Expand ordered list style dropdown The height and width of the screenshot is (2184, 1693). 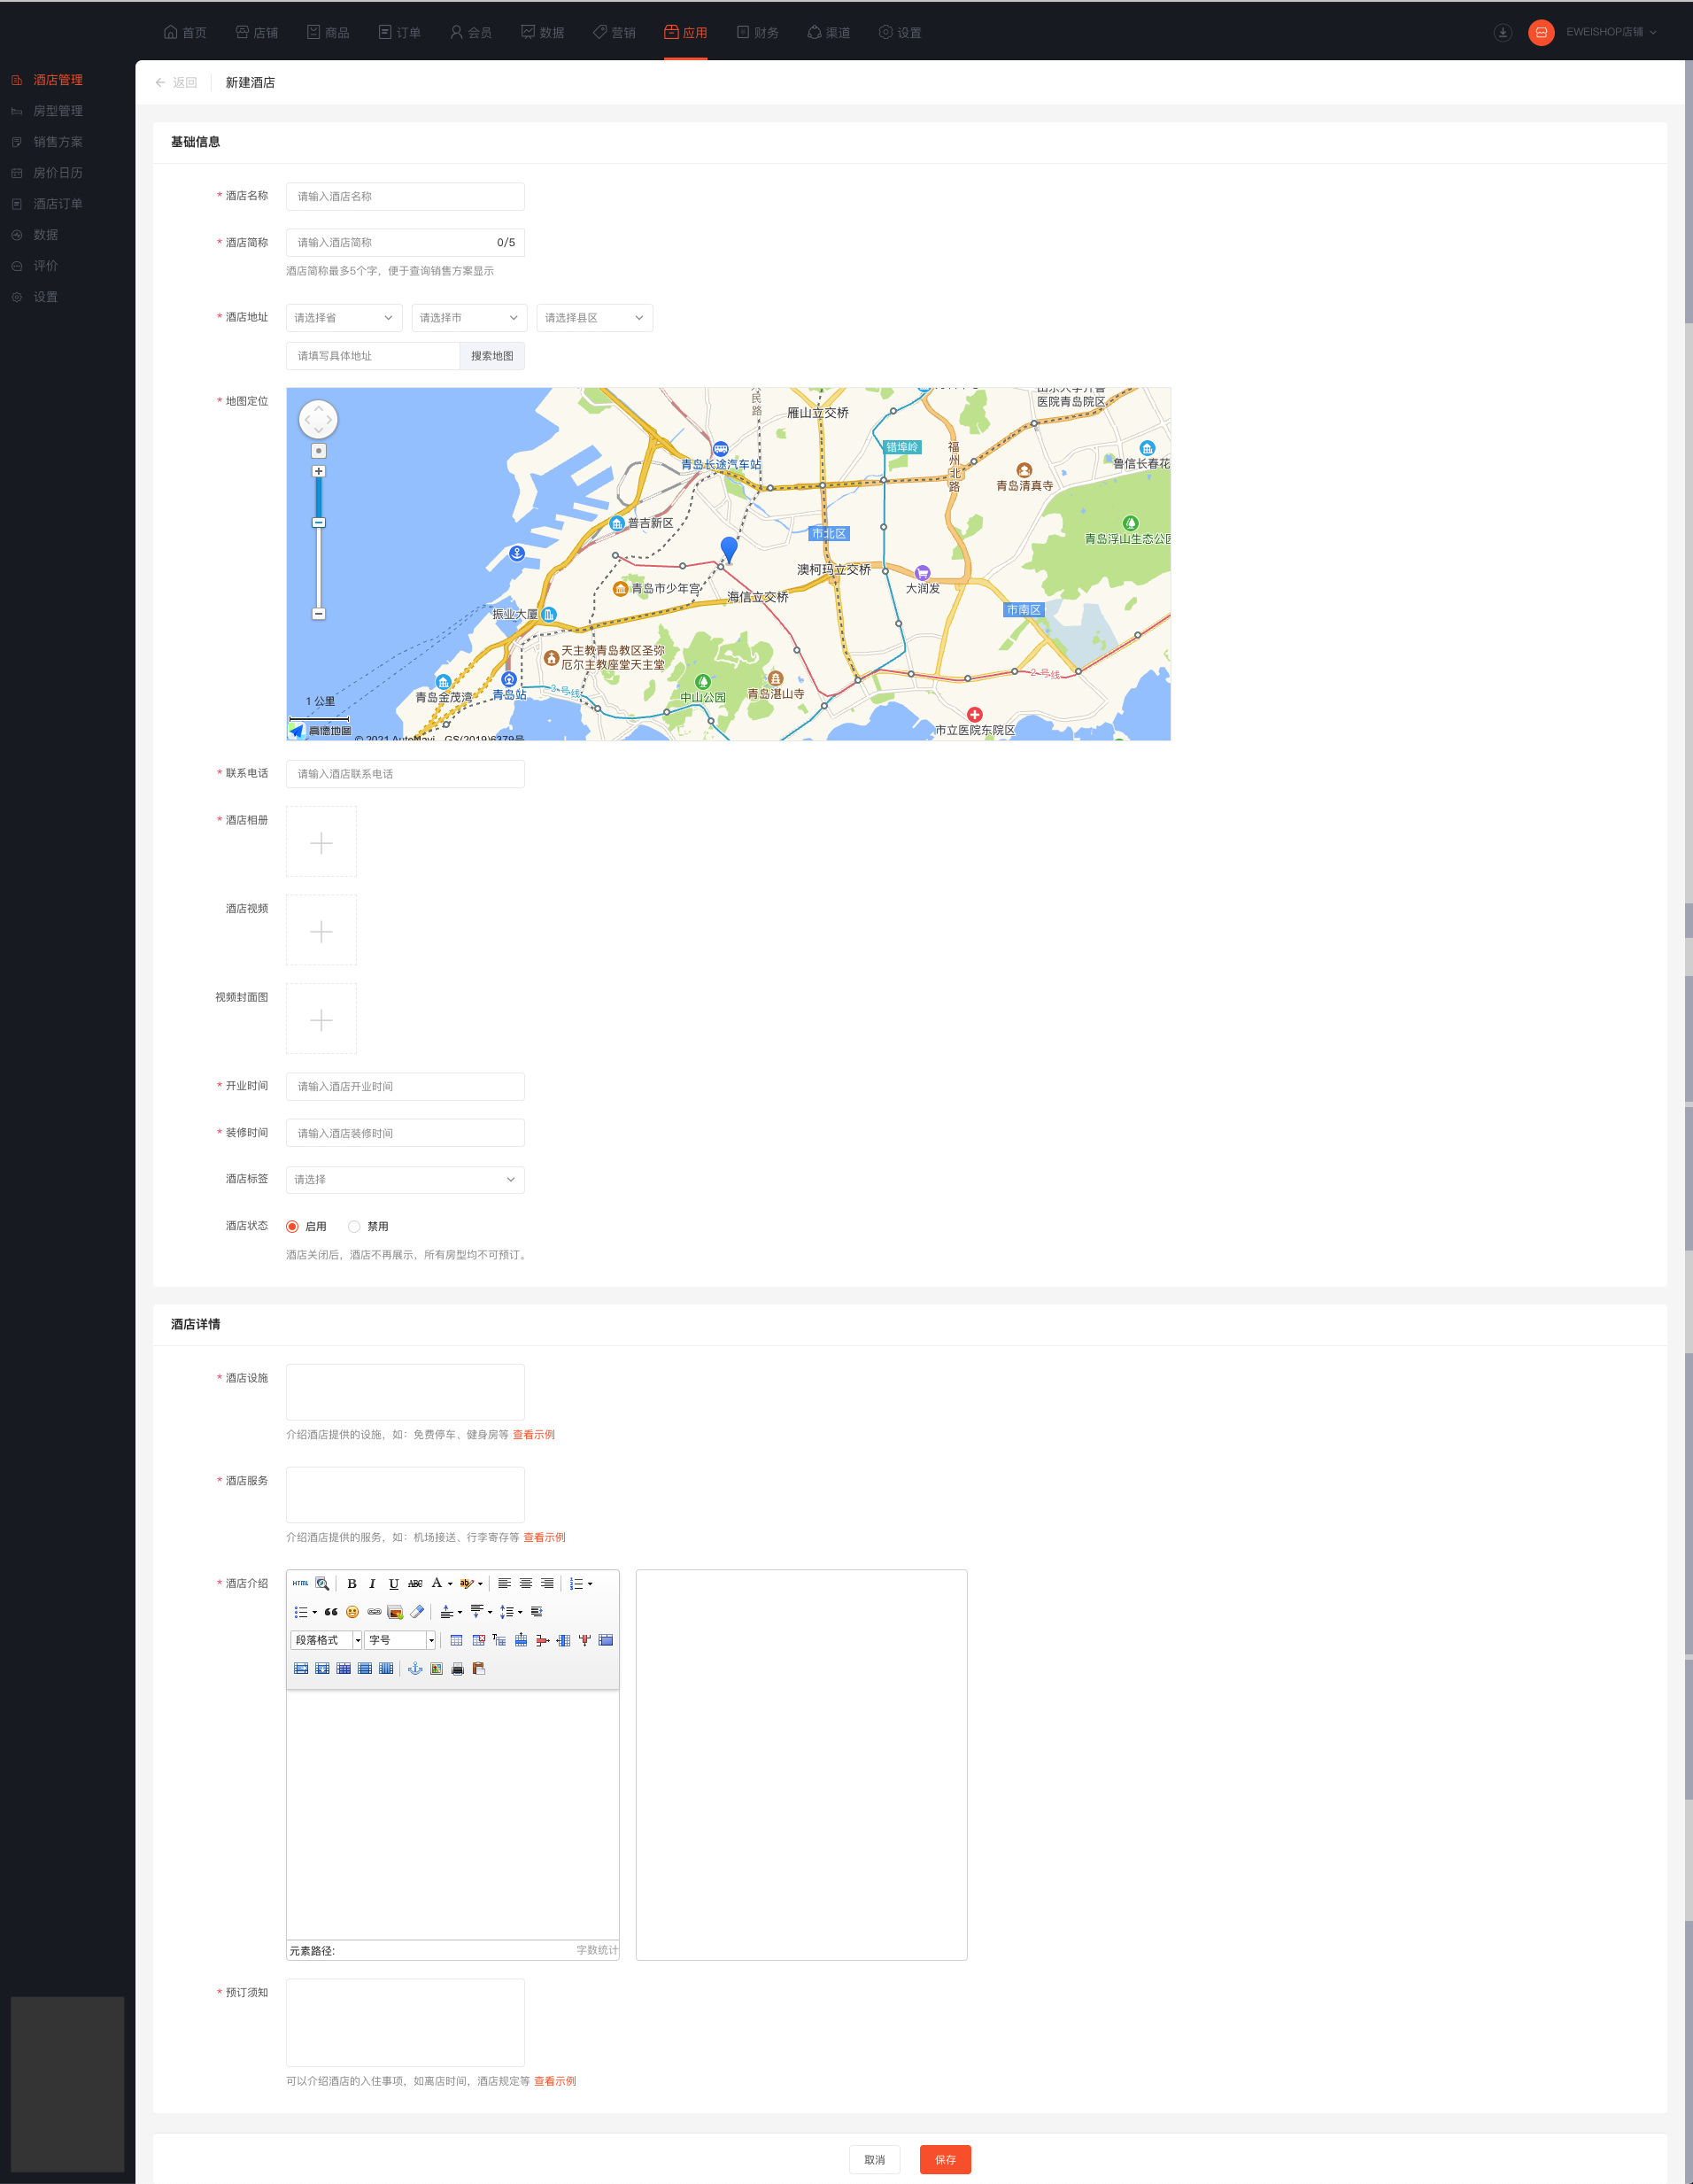tap(590, 1584)
